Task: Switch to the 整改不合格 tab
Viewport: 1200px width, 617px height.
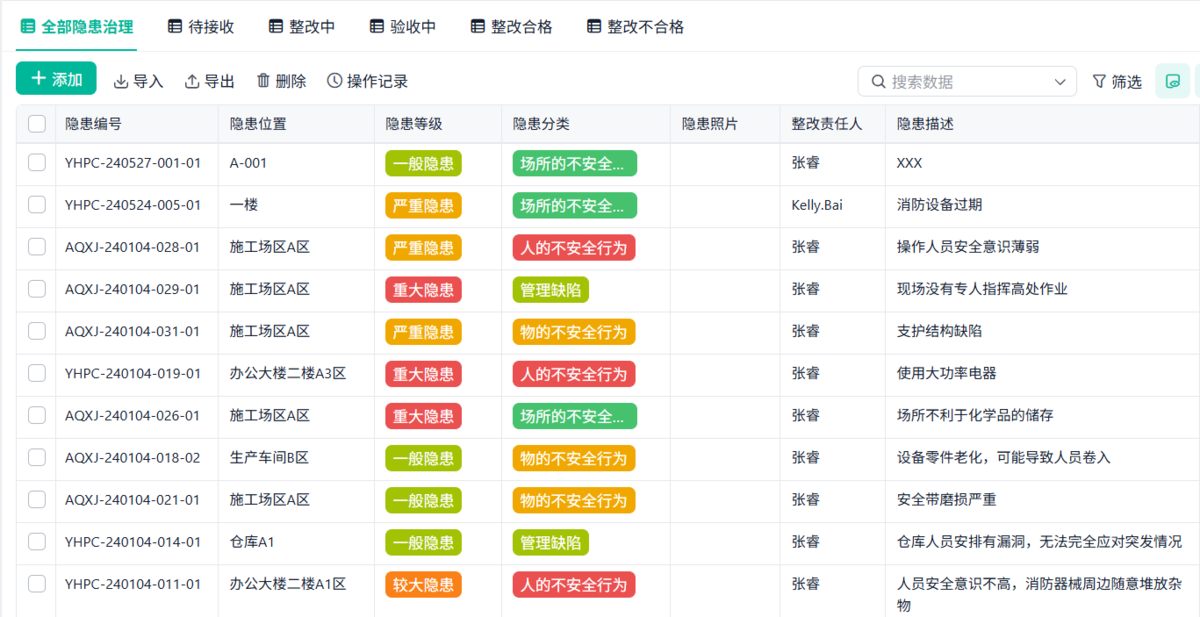Action: pyautogui.click(x=635, y=27)
